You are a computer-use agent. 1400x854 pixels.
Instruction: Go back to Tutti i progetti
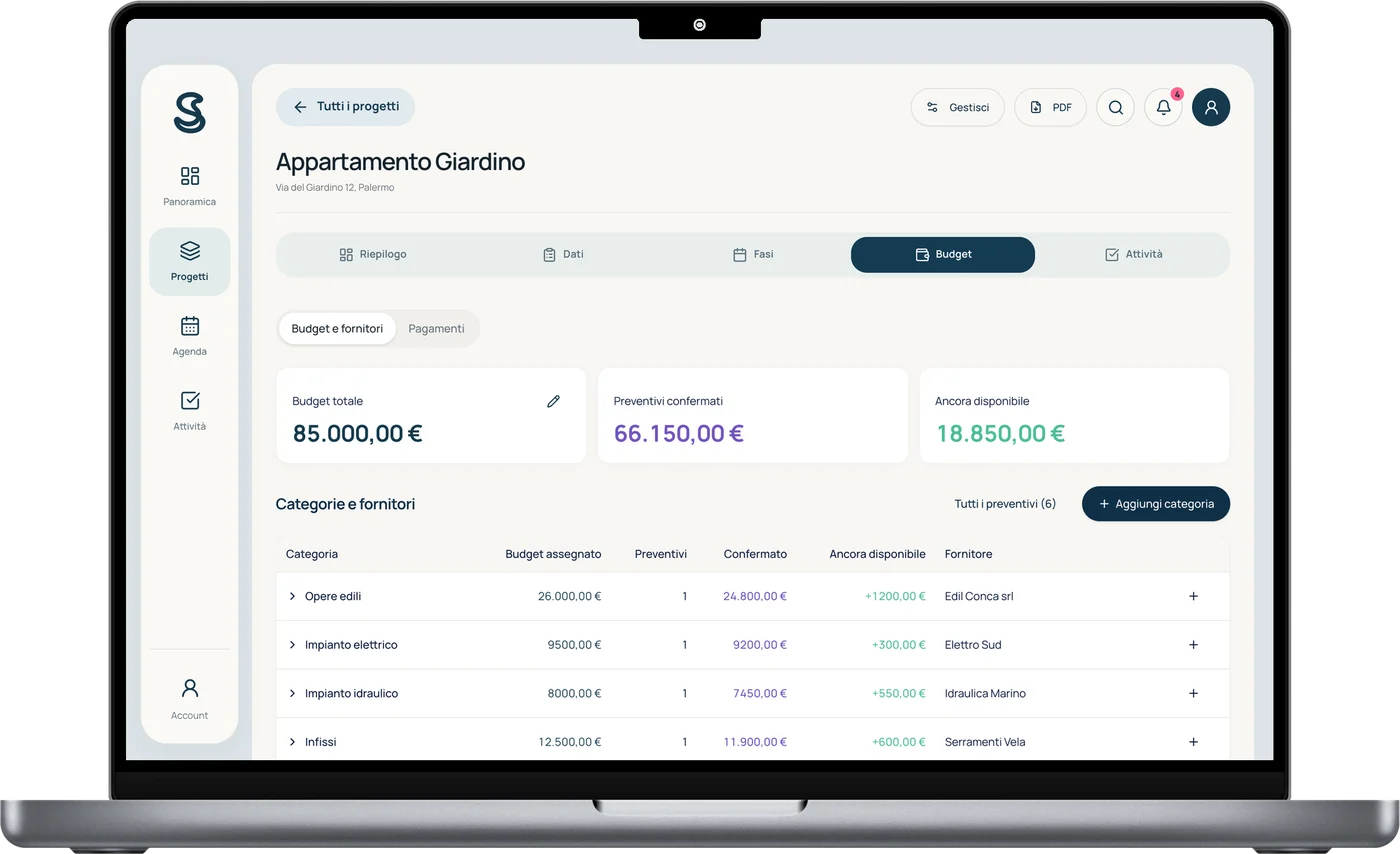[x=345, y=107]
